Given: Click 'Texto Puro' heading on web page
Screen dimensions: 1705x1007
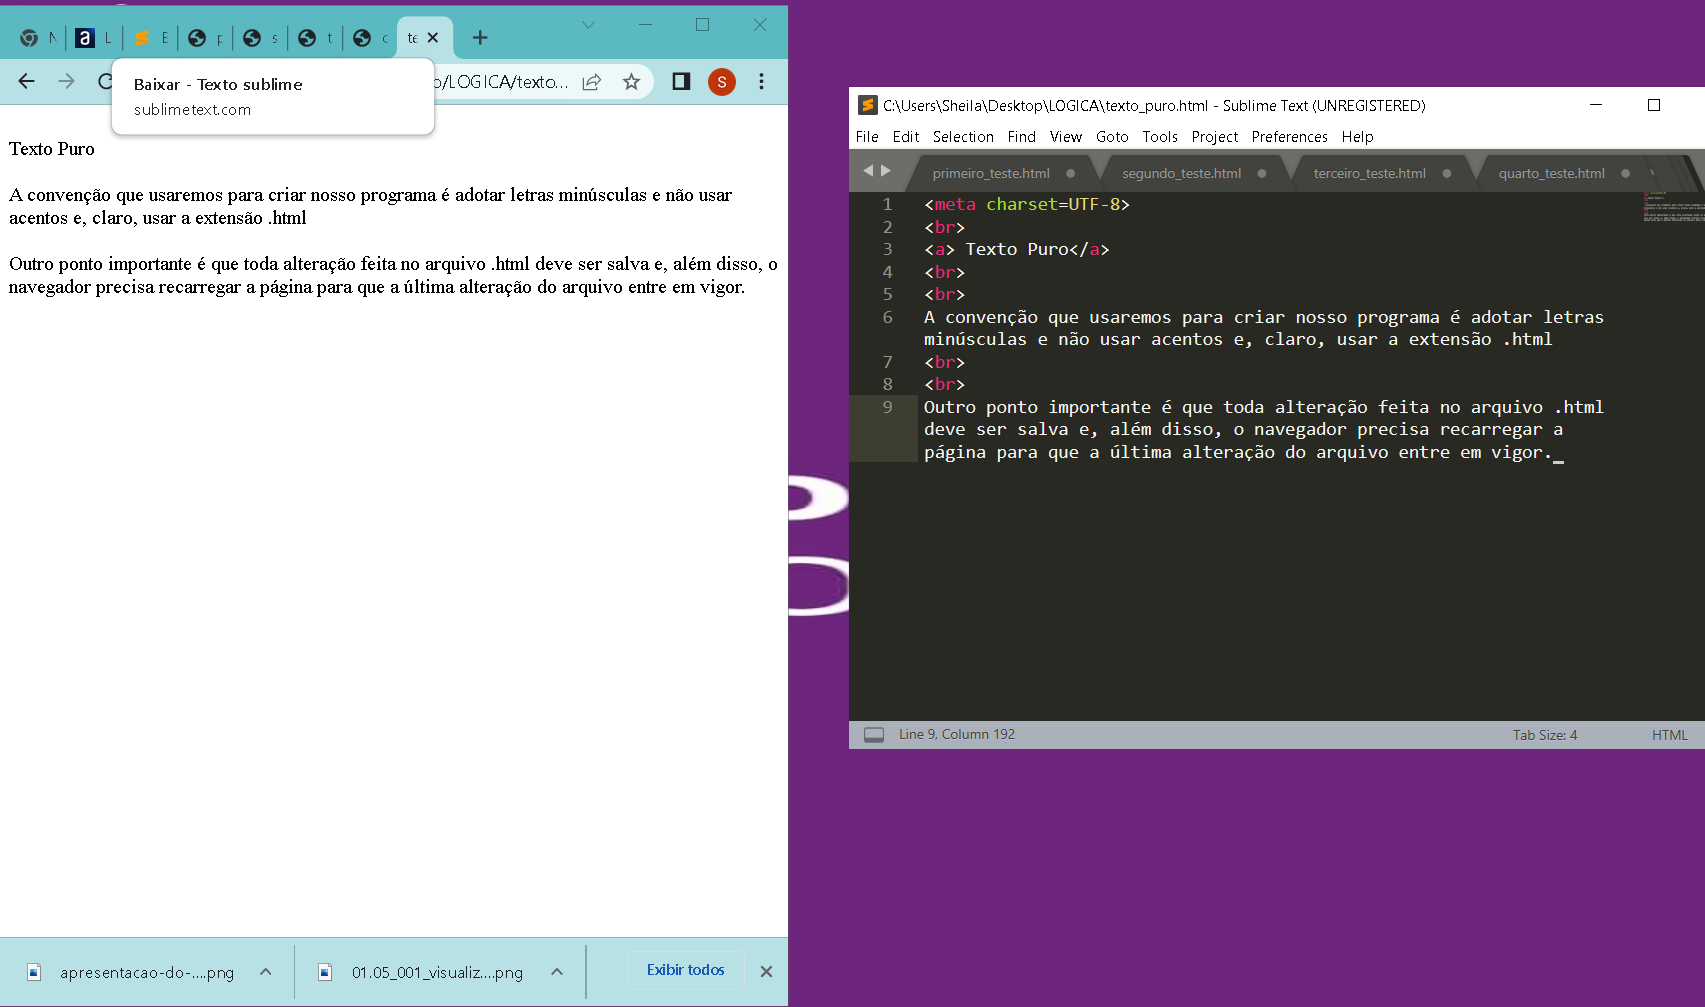Looking at the screenshot, I should tap(52, 149).
